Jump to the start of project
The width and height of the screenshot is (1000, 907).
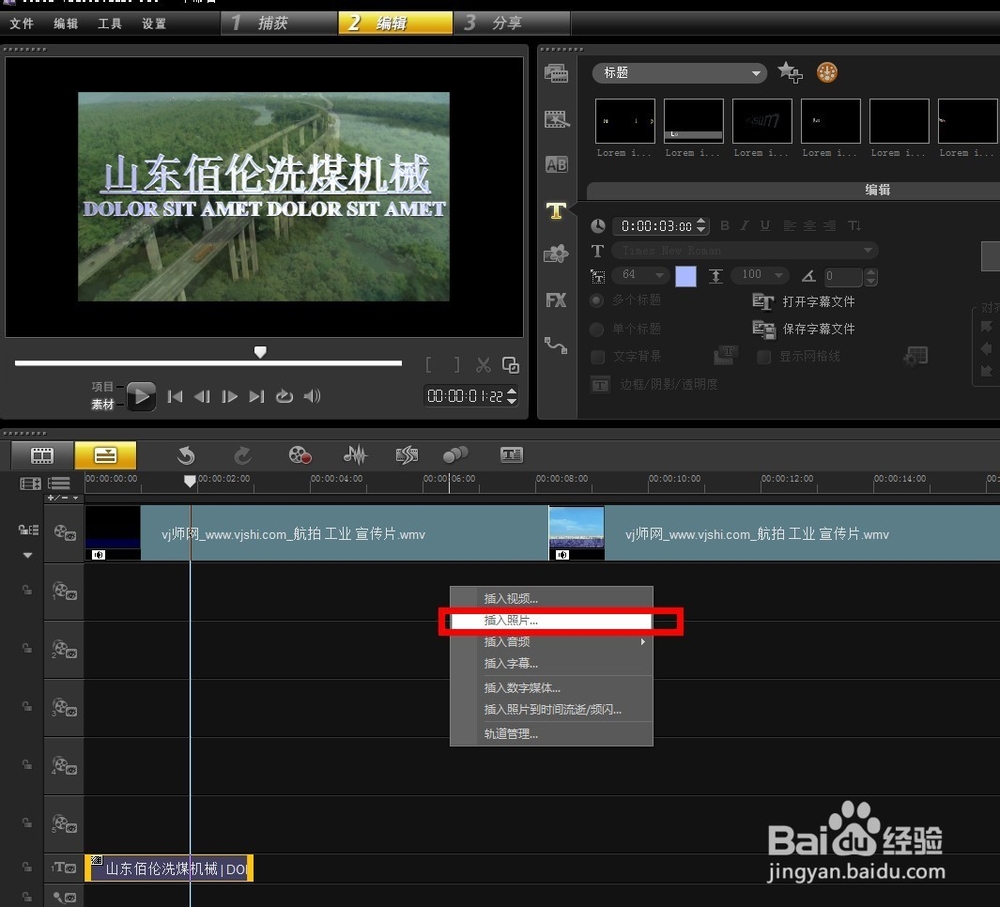175,397
